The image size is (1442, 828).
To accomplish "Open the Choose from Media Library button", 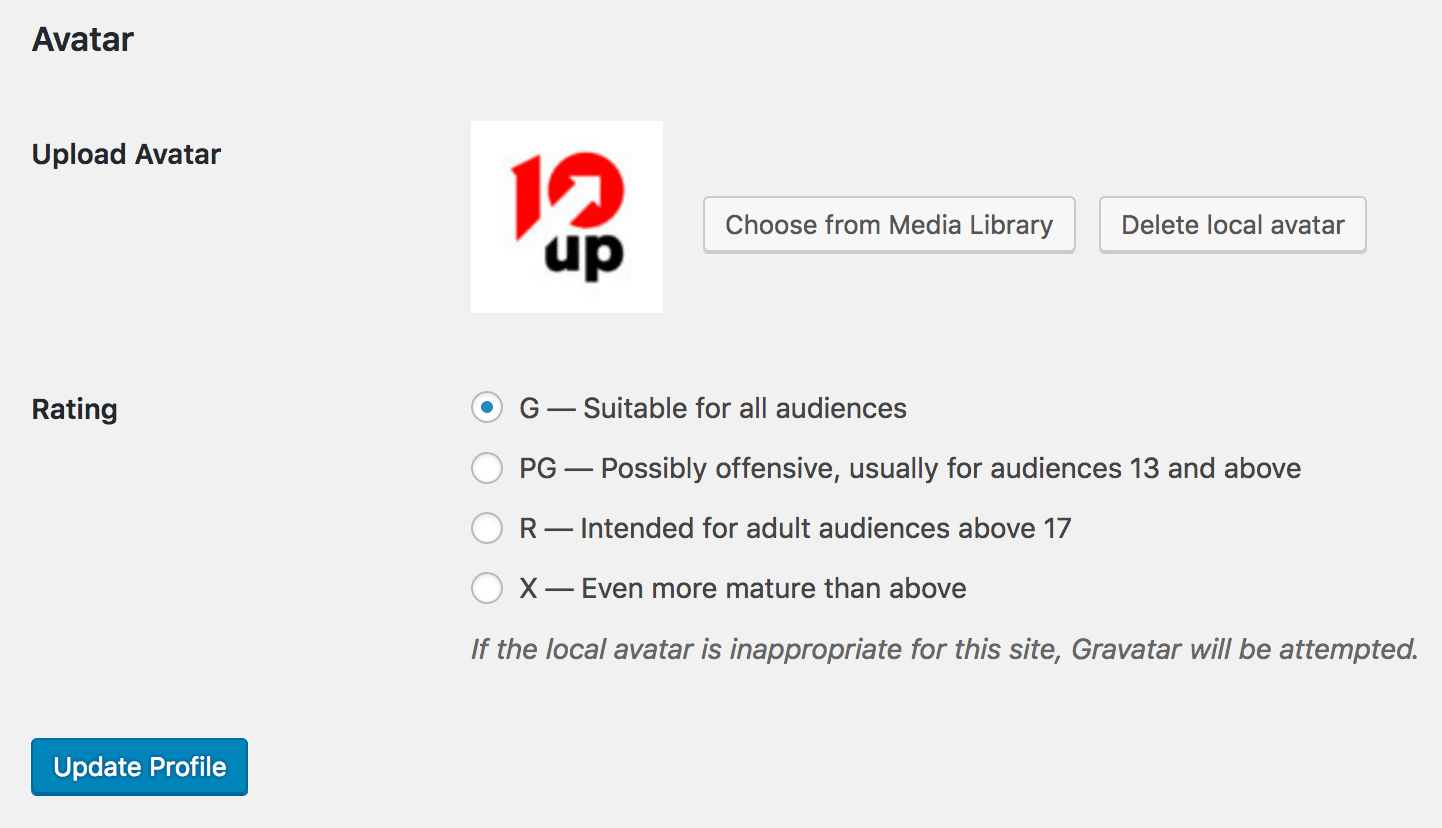I will (889, 225).
